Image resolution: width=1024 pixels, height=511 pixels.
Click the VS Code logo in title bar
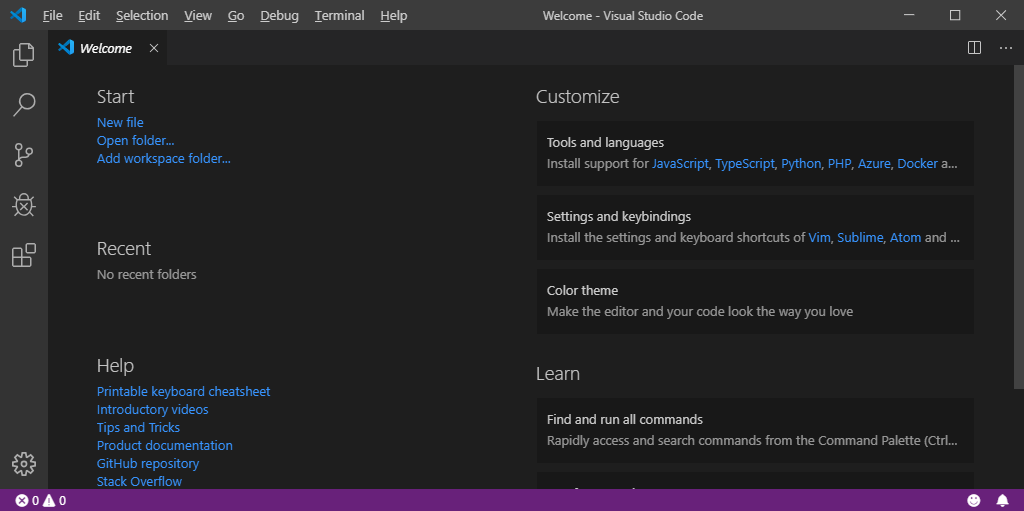[18, 15]
